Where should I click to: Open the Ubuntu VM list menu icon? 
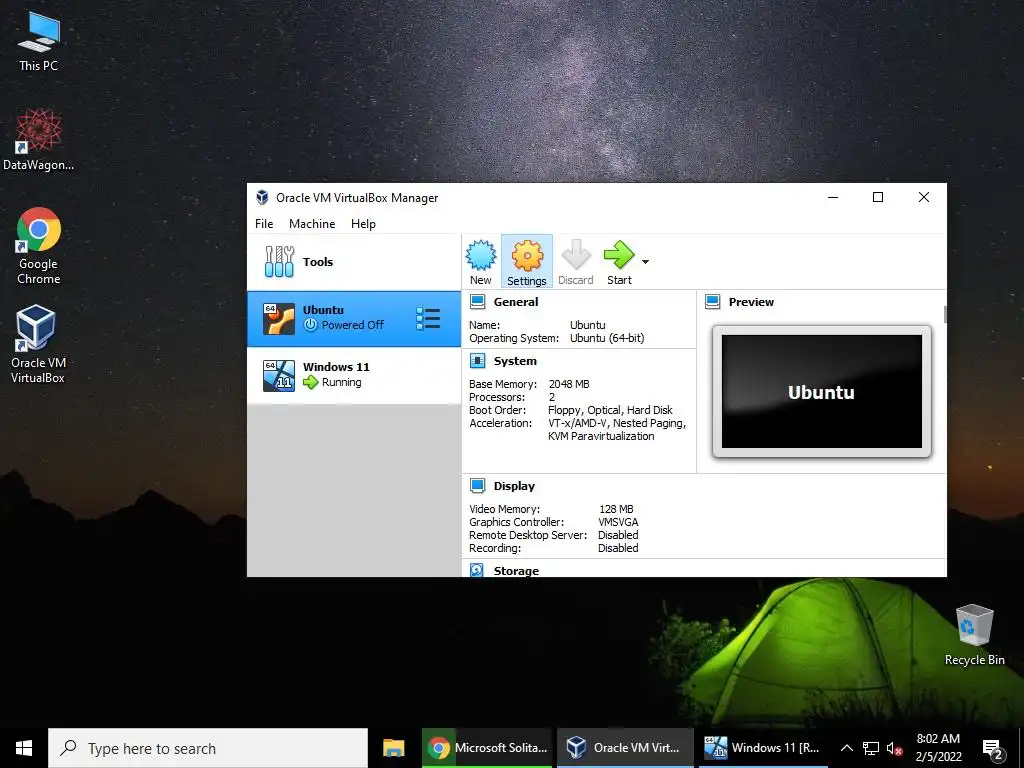coord(428,319)
